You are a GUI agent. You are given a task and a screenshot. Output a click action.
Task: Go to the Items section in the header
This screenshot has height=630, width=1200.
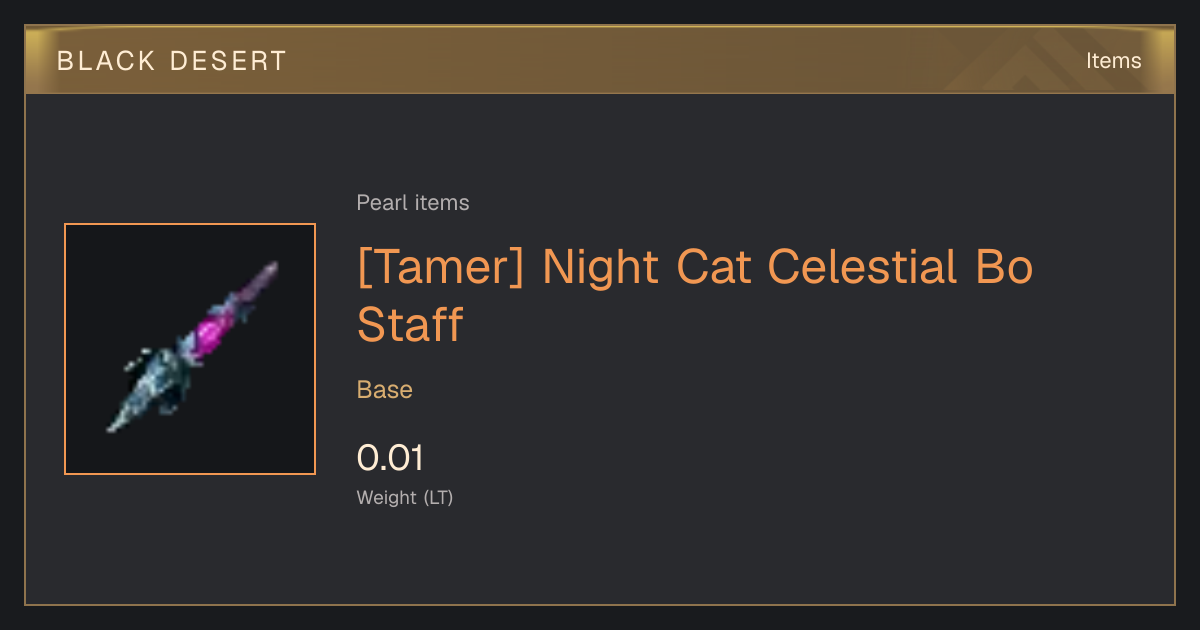pos(1113,61)
